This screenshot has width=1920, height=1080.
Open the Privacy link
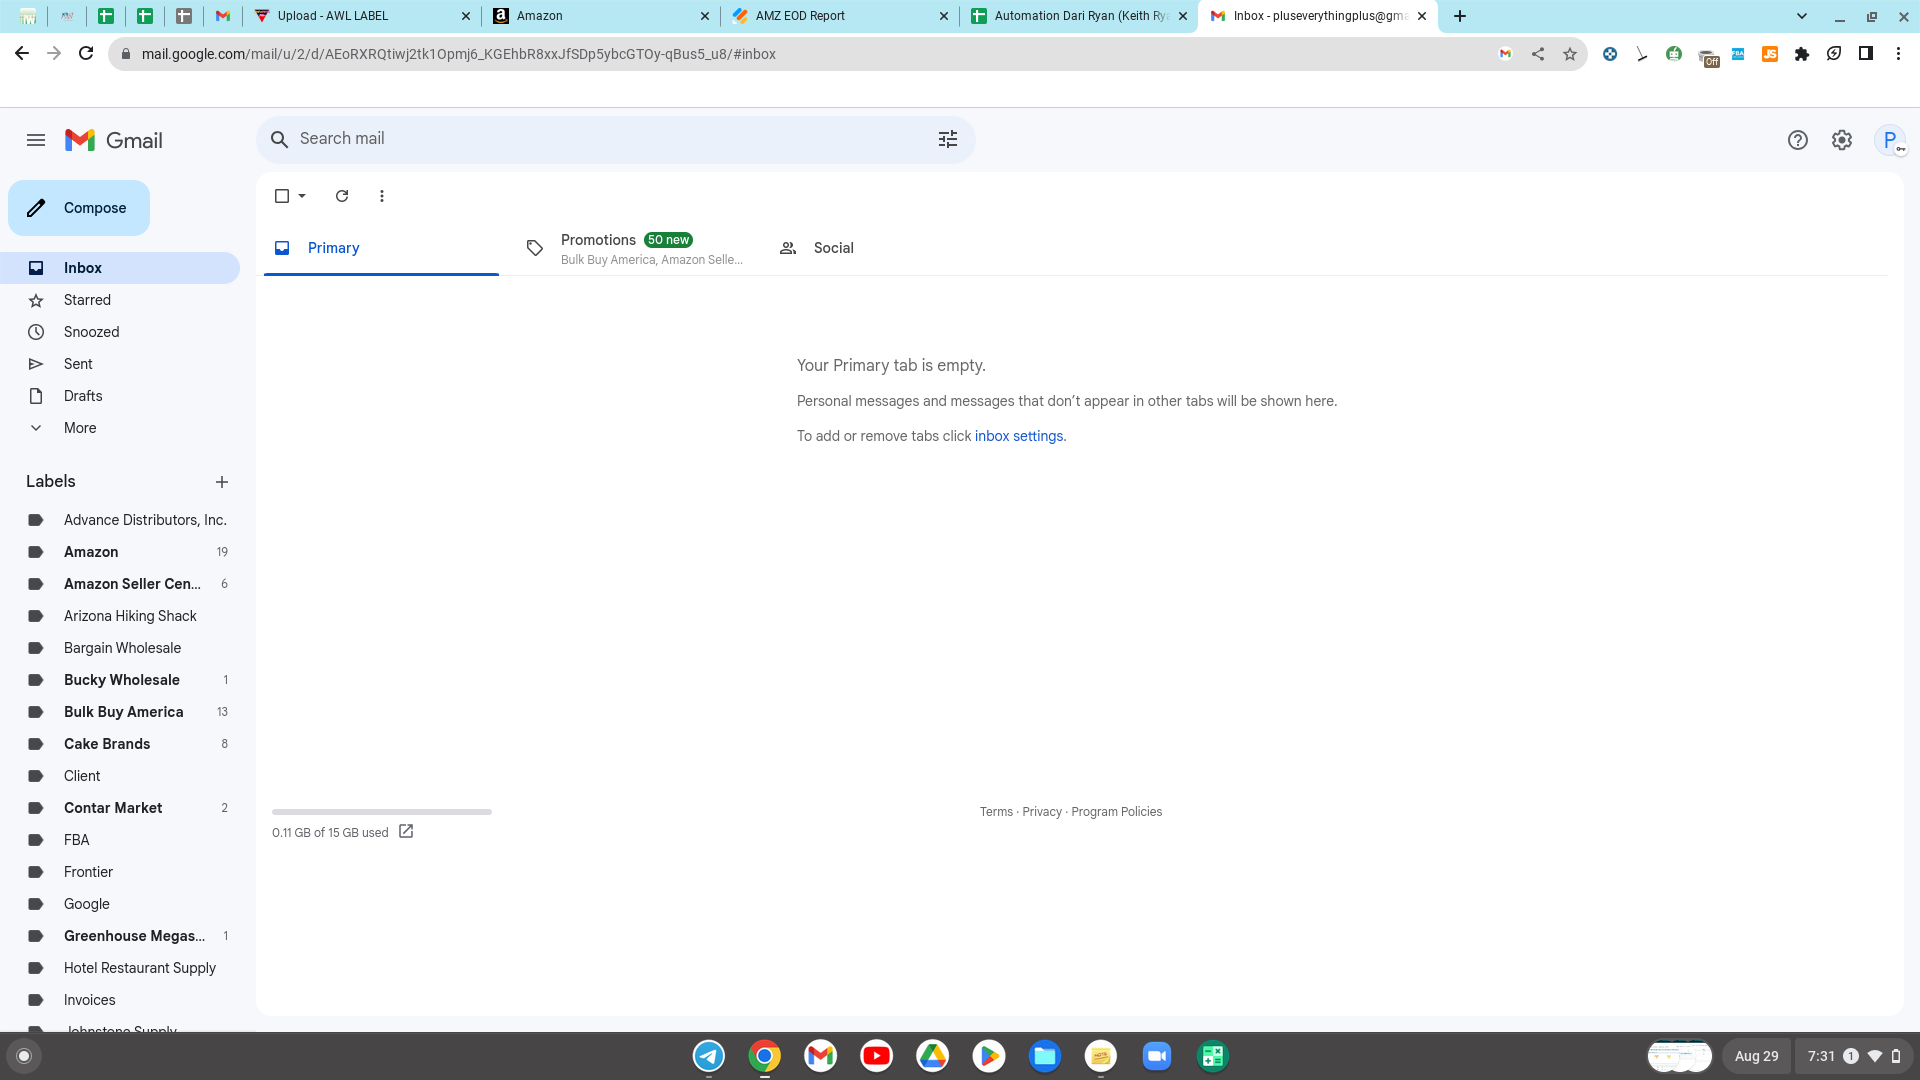coord(1042,812)
